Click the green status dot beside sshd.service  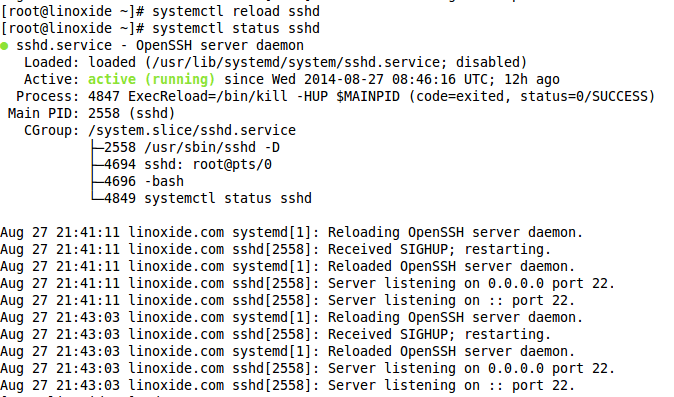click(x=4, y=46)
